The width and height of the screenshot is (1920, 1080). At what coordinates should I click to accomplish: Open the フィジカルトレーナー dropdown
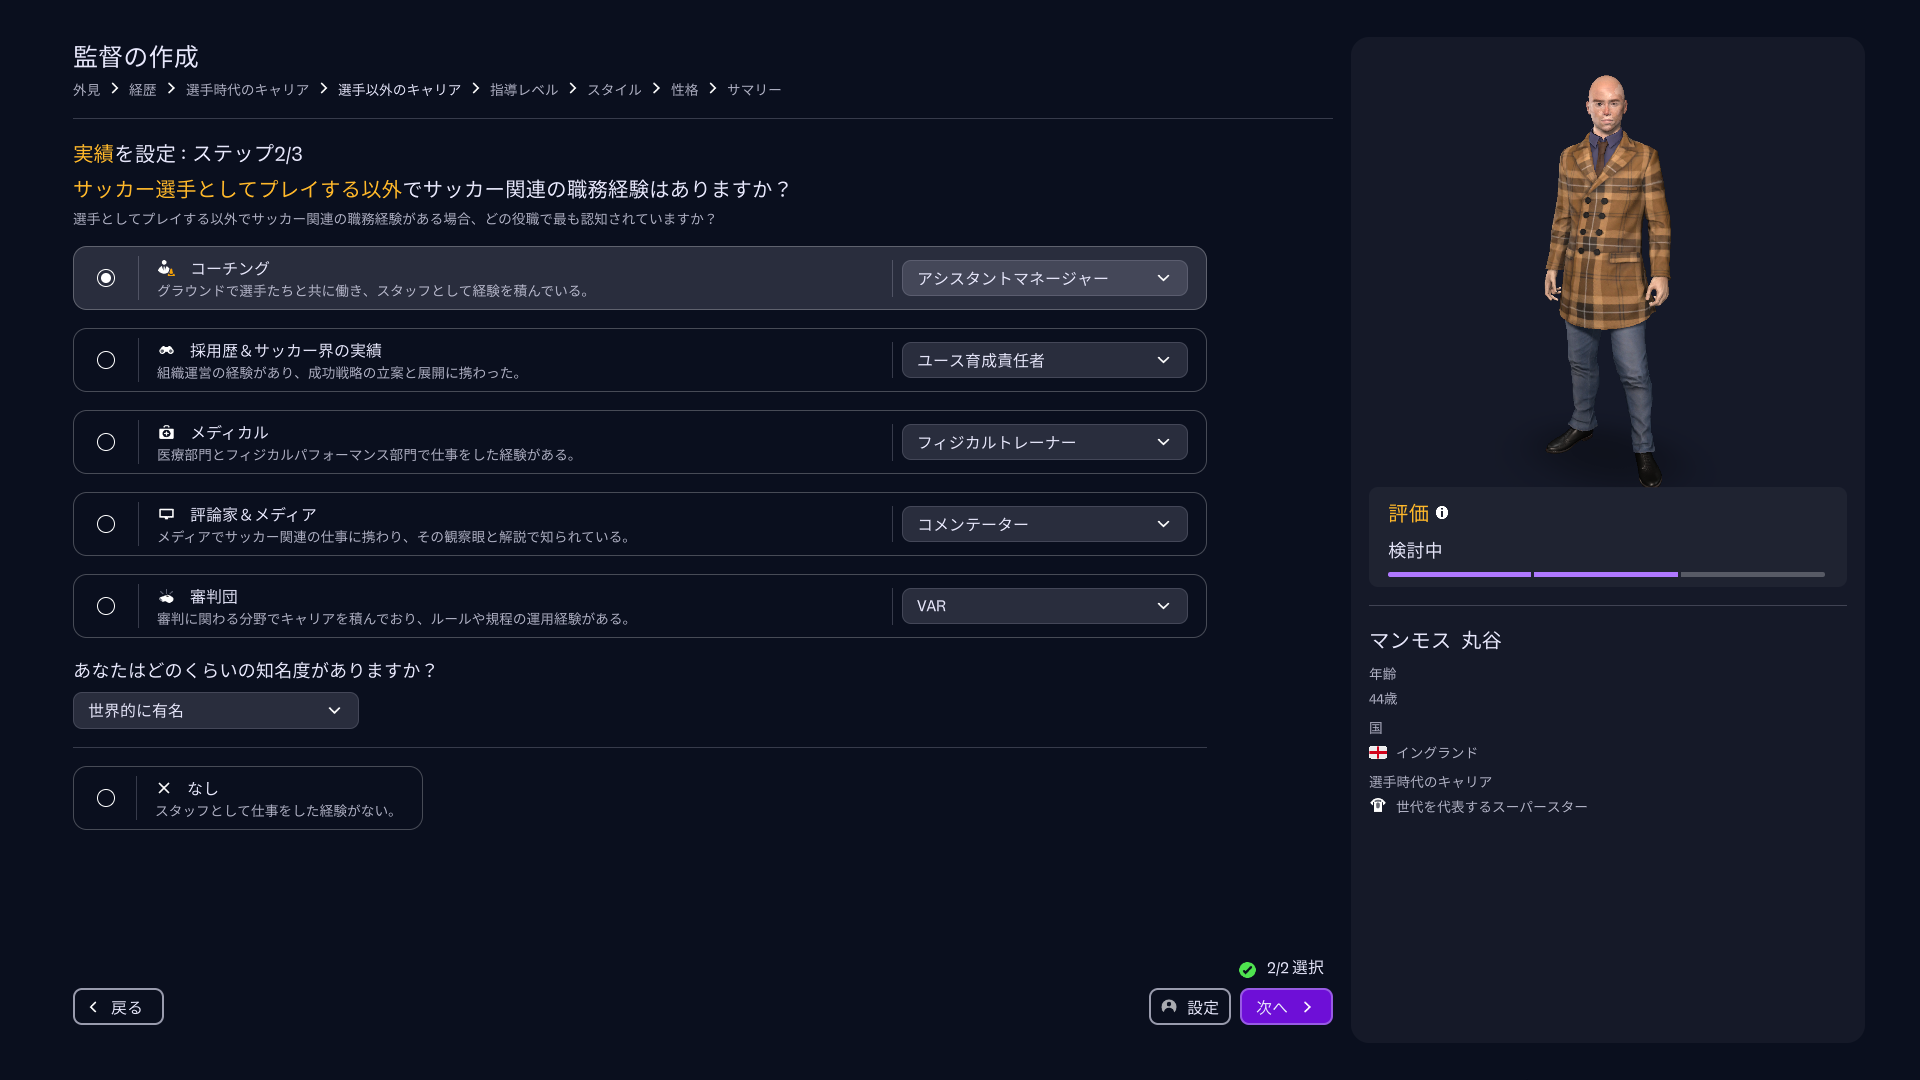point(1044,442)
